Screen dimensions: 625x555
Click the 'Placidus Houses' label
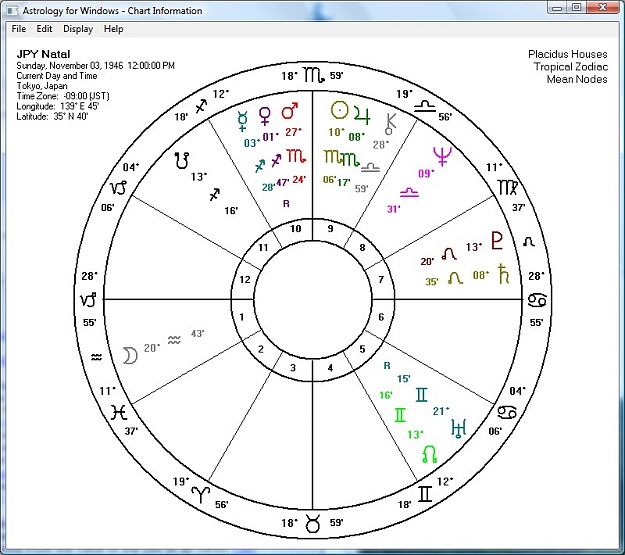point(568,54)
